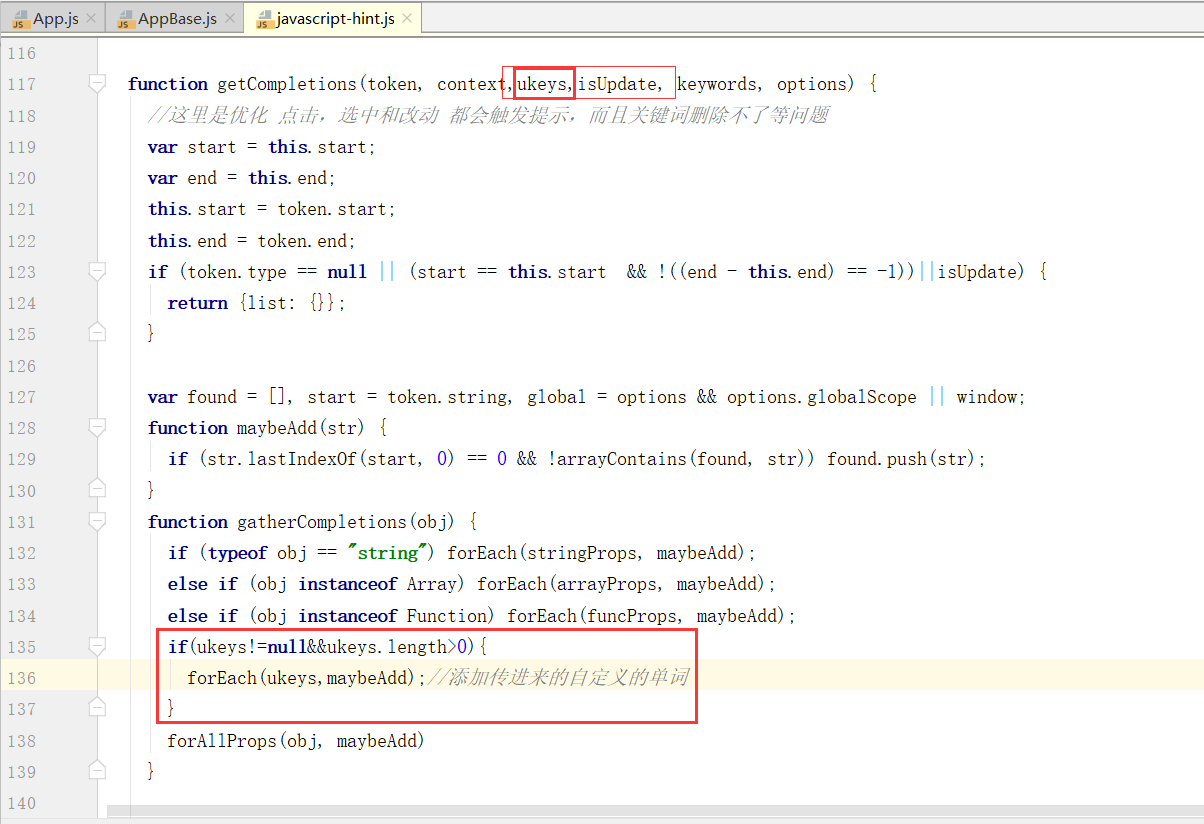Click 'globalScope' on line 127
This screenshot has height=824, width=1204.
pos(861,397)
